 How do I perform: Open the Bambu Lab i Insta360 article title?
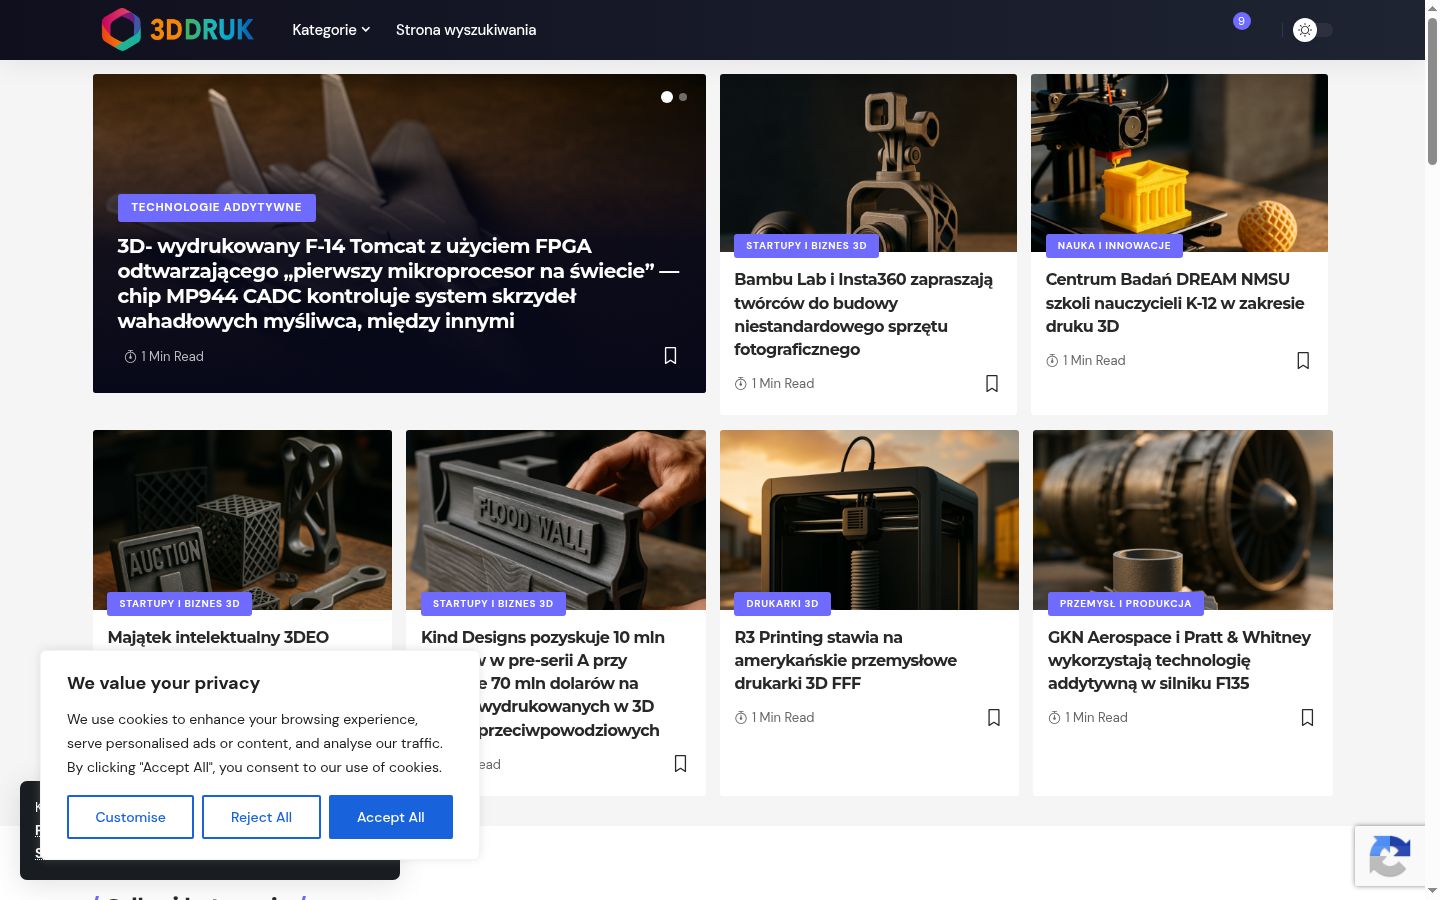[x=864, y=314]
